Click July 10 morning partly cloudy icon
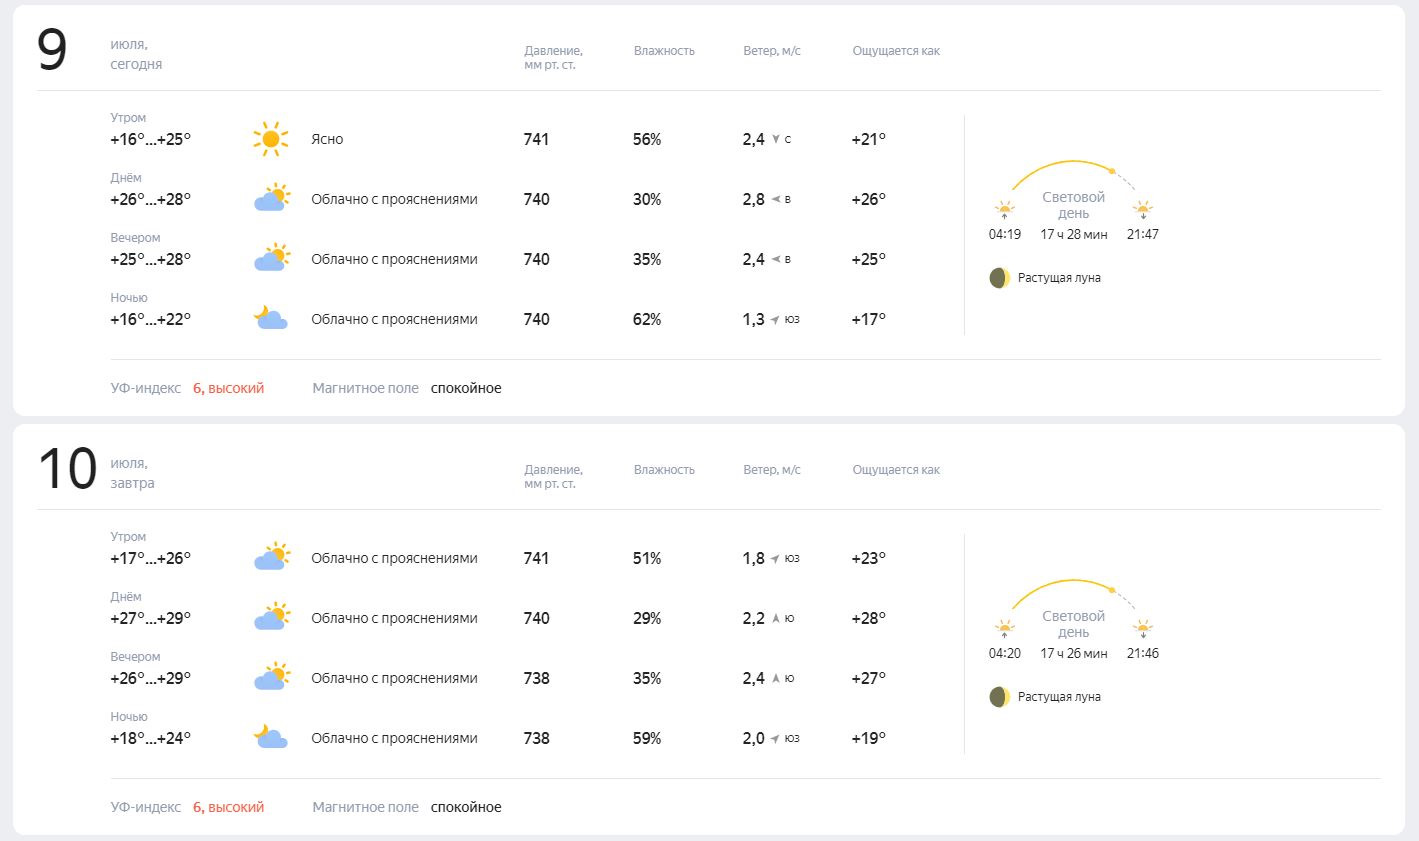This screenshot has width=1419, height=841. coord(270,557)
